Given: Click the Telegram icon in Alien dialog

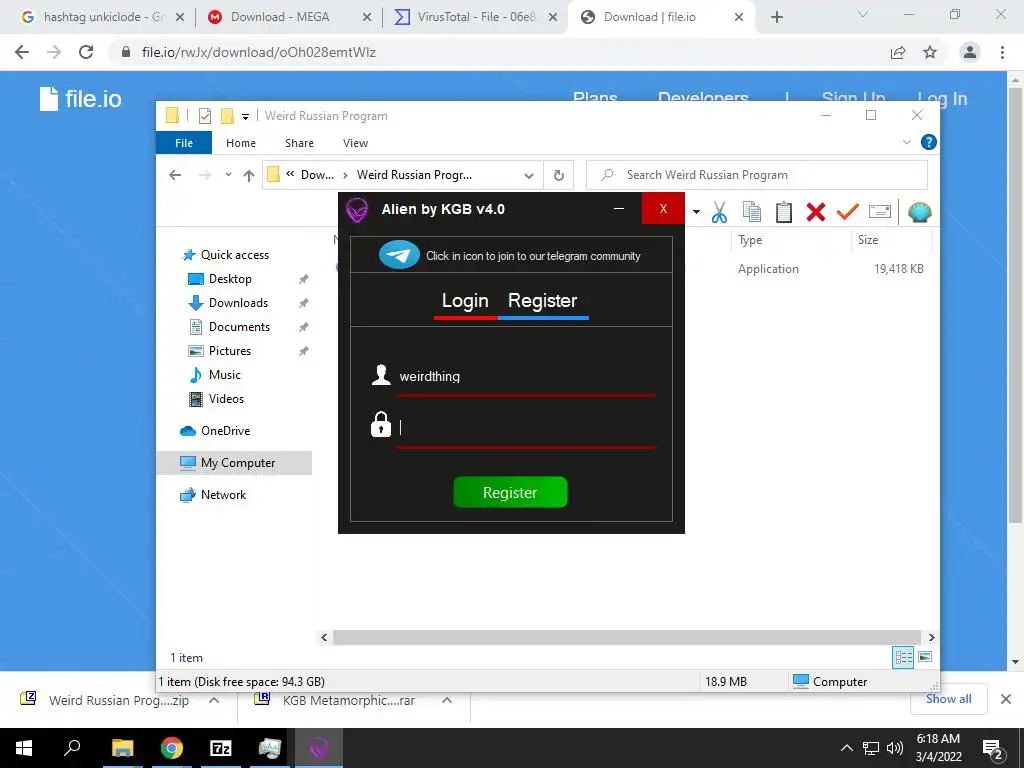Looking at the screenshot, I should [x=399, y=255].
